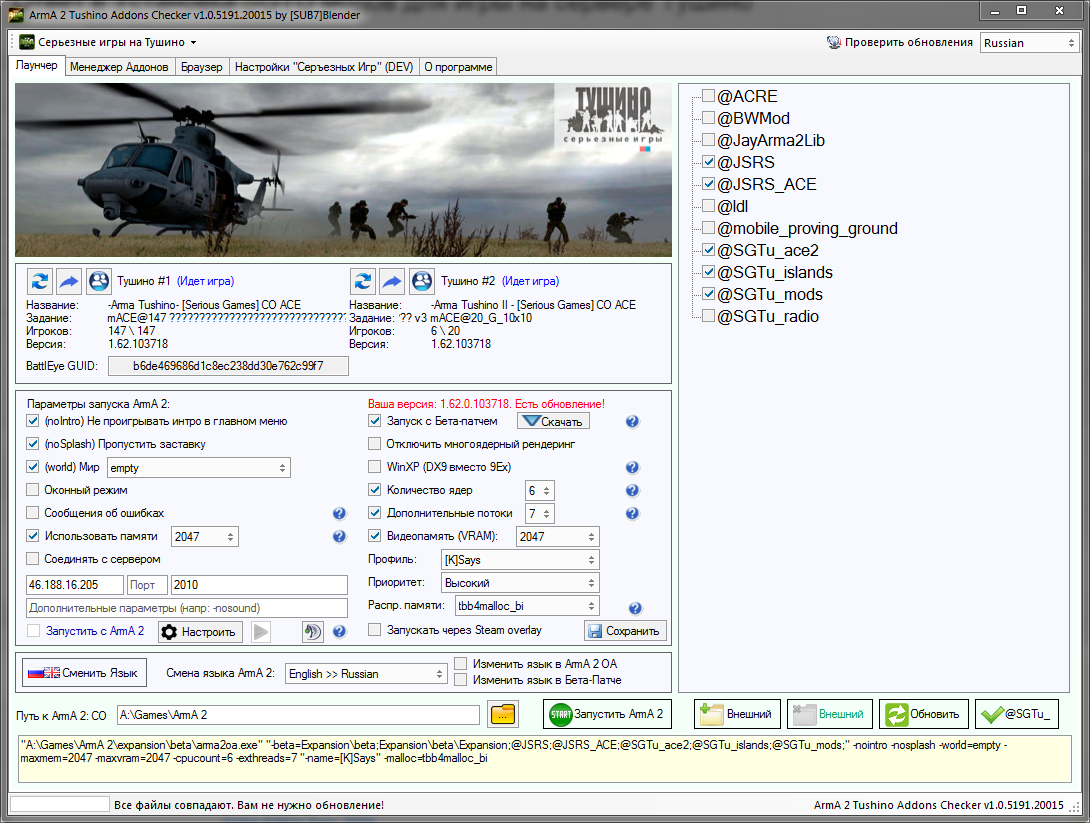Click into the server IP address field

[x=75, y=585]
